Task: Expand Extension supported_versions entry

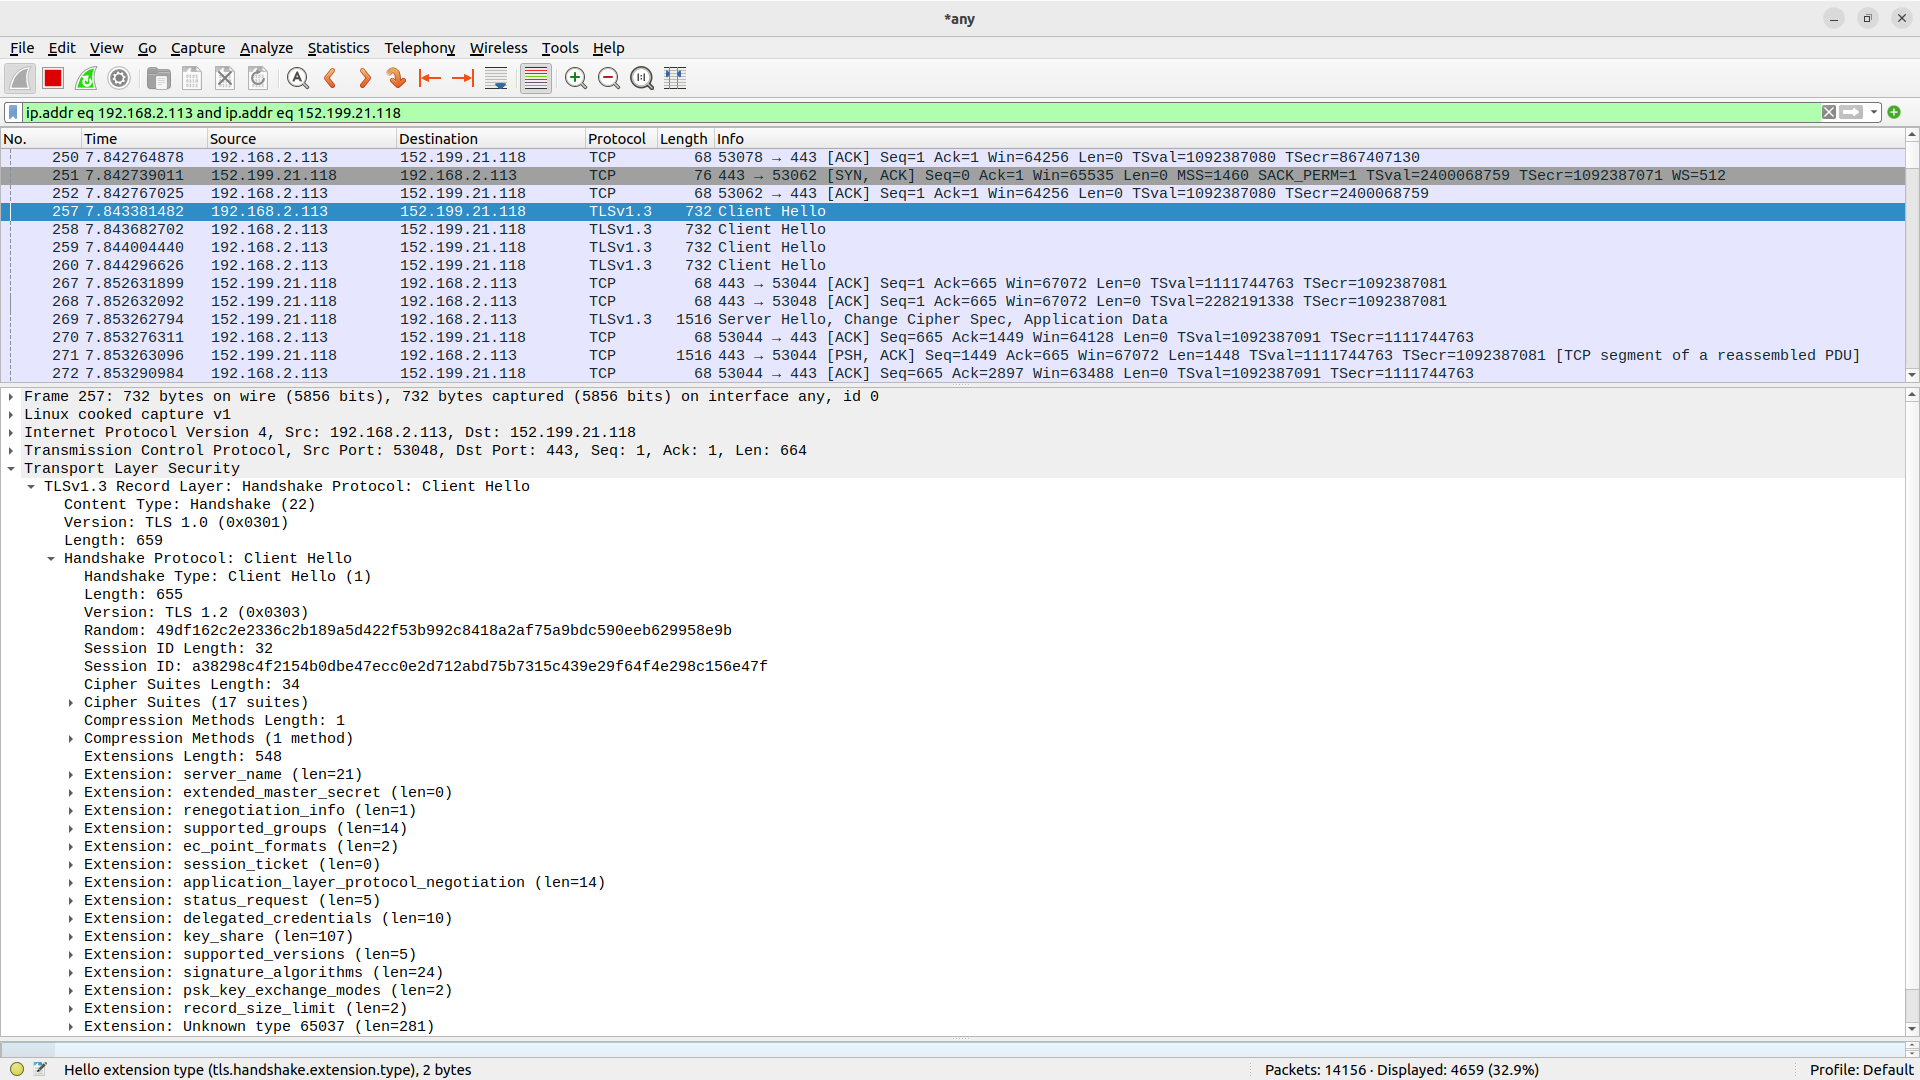Action: (x=71, y=955)
